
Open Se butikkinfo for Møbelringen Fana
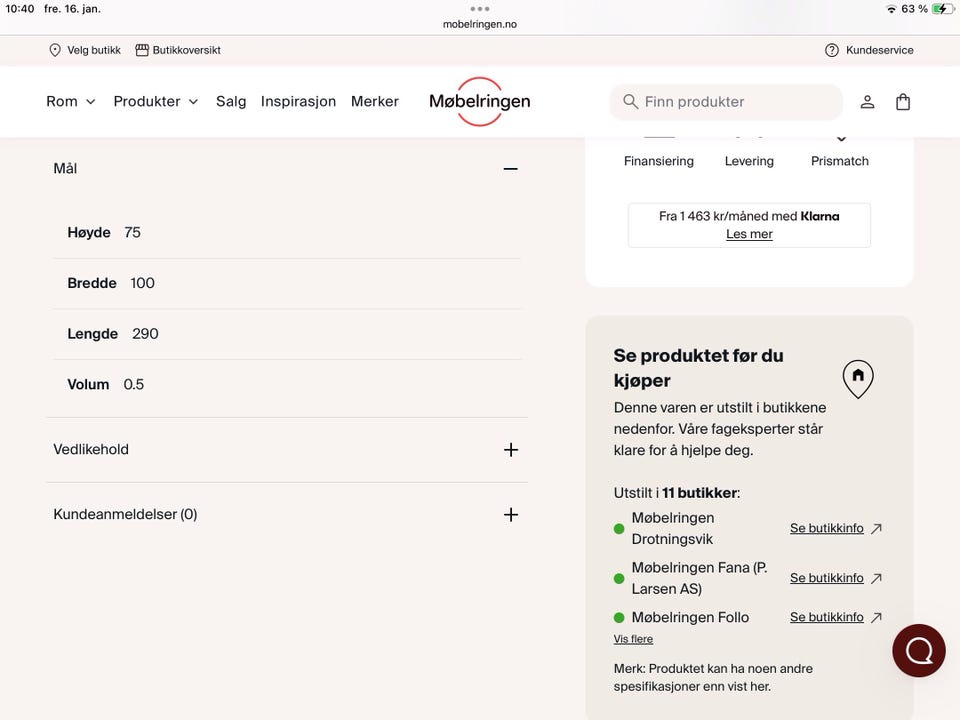tap(827, 578)
